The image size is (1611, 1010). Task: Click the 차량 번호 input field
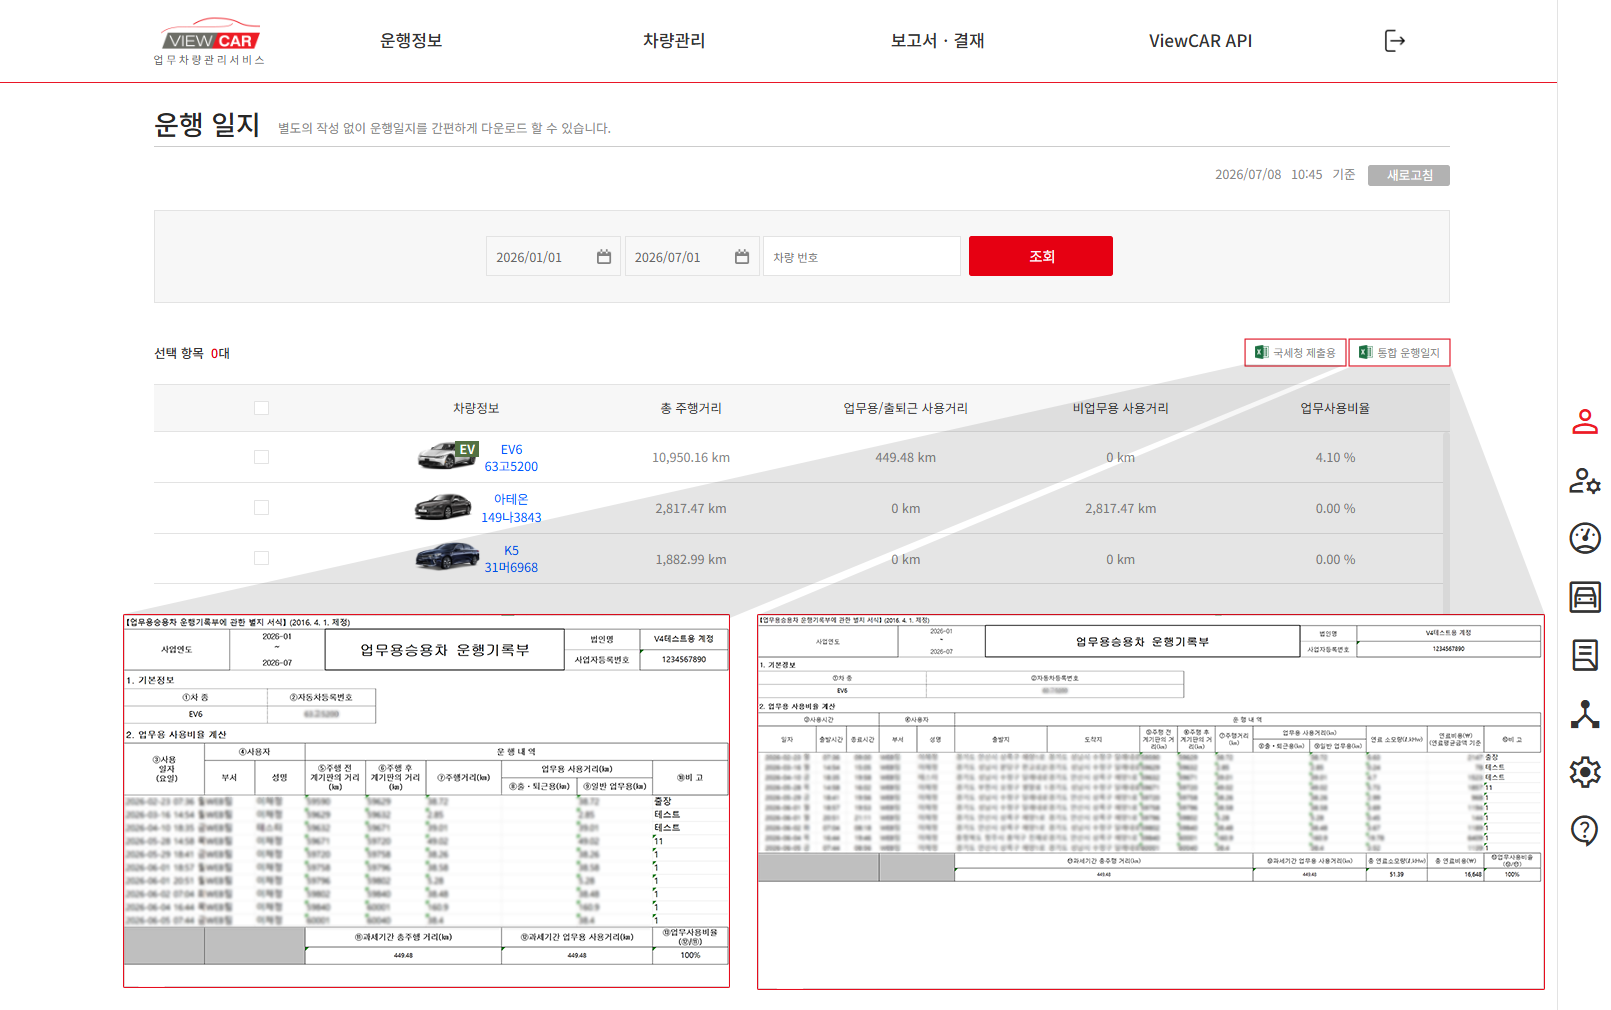(862, 257)
